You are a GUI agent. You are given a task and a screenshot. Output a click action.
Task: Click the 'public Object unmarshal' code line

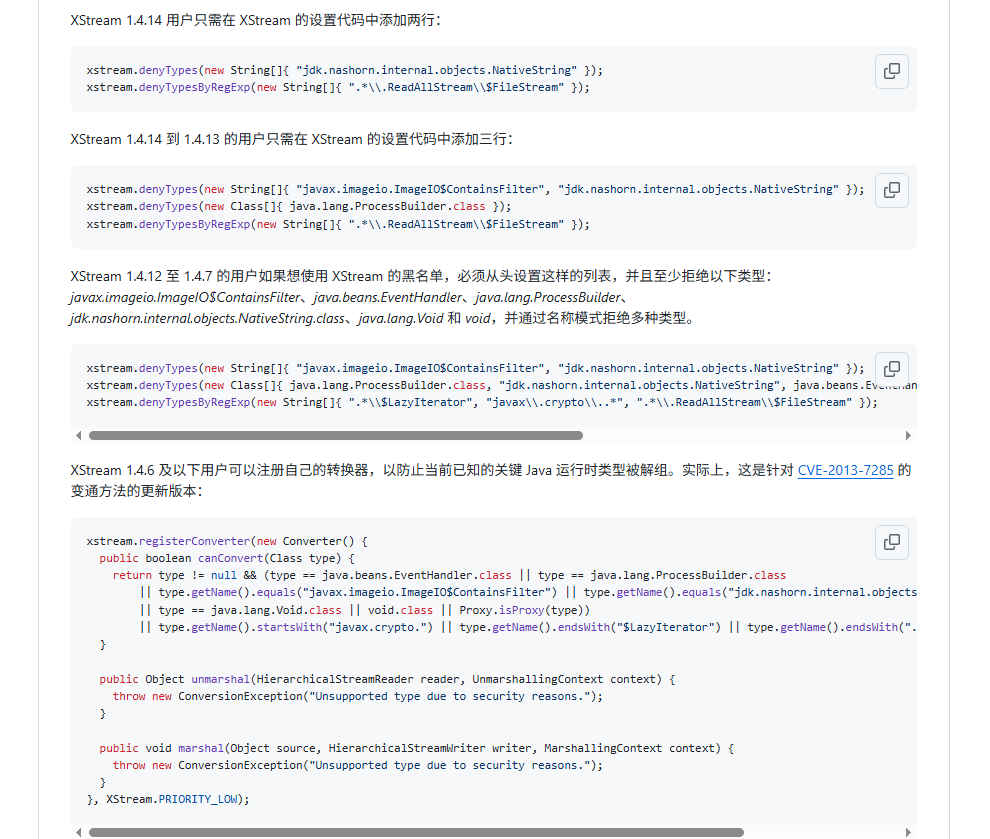(x=387, y=679)
